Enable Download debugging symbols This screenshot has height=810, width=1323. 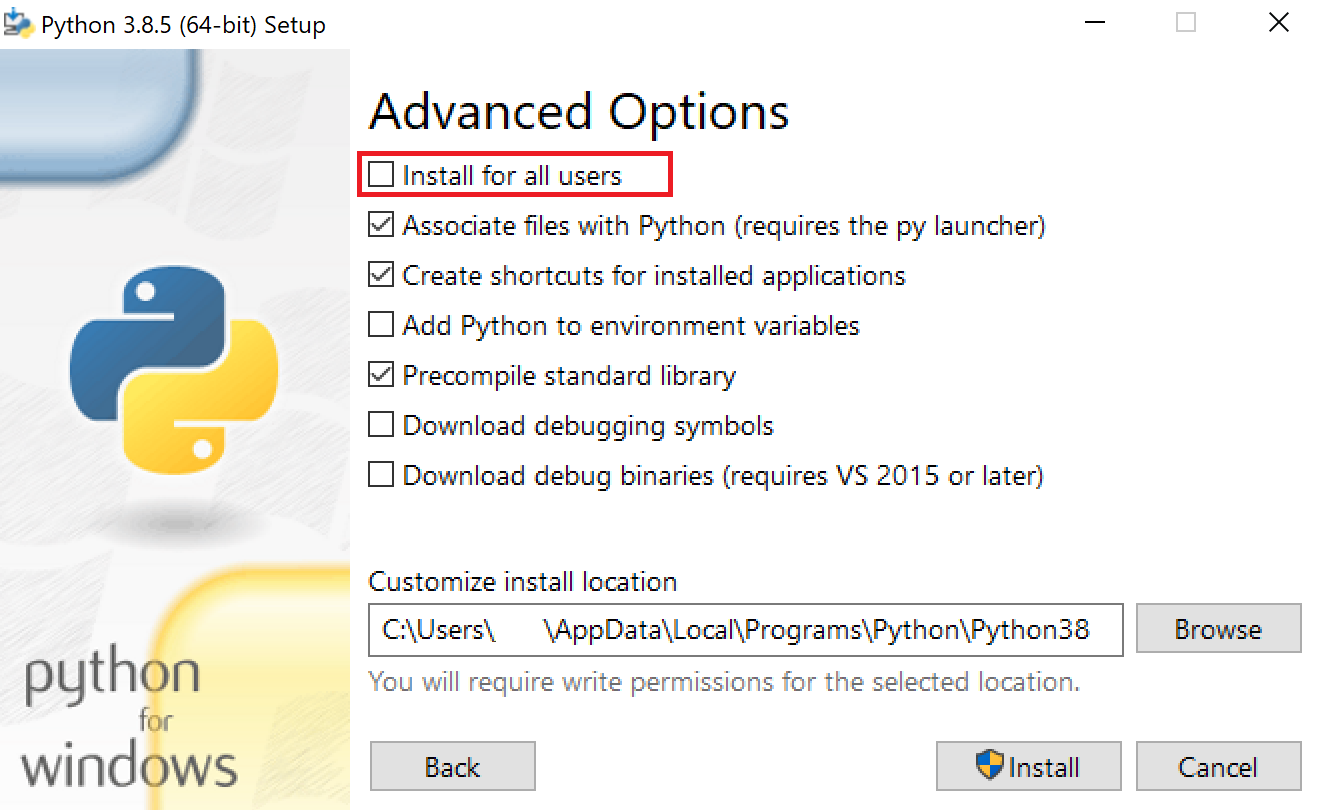(381, 425)
